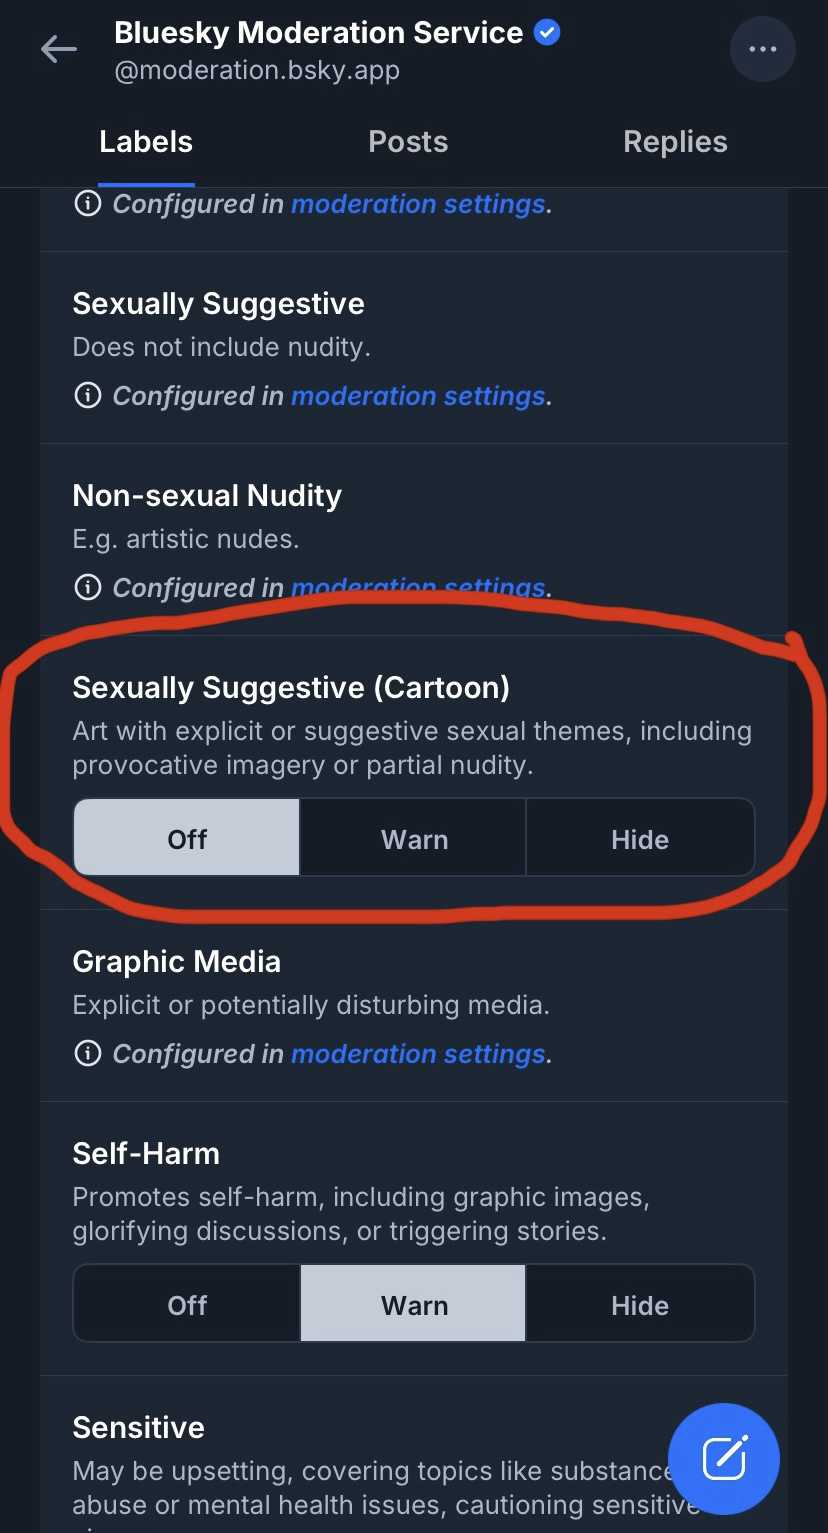Tap the topmost info icon below tabs
Screen dimensions: 828x1533
[x=88, y=204]
